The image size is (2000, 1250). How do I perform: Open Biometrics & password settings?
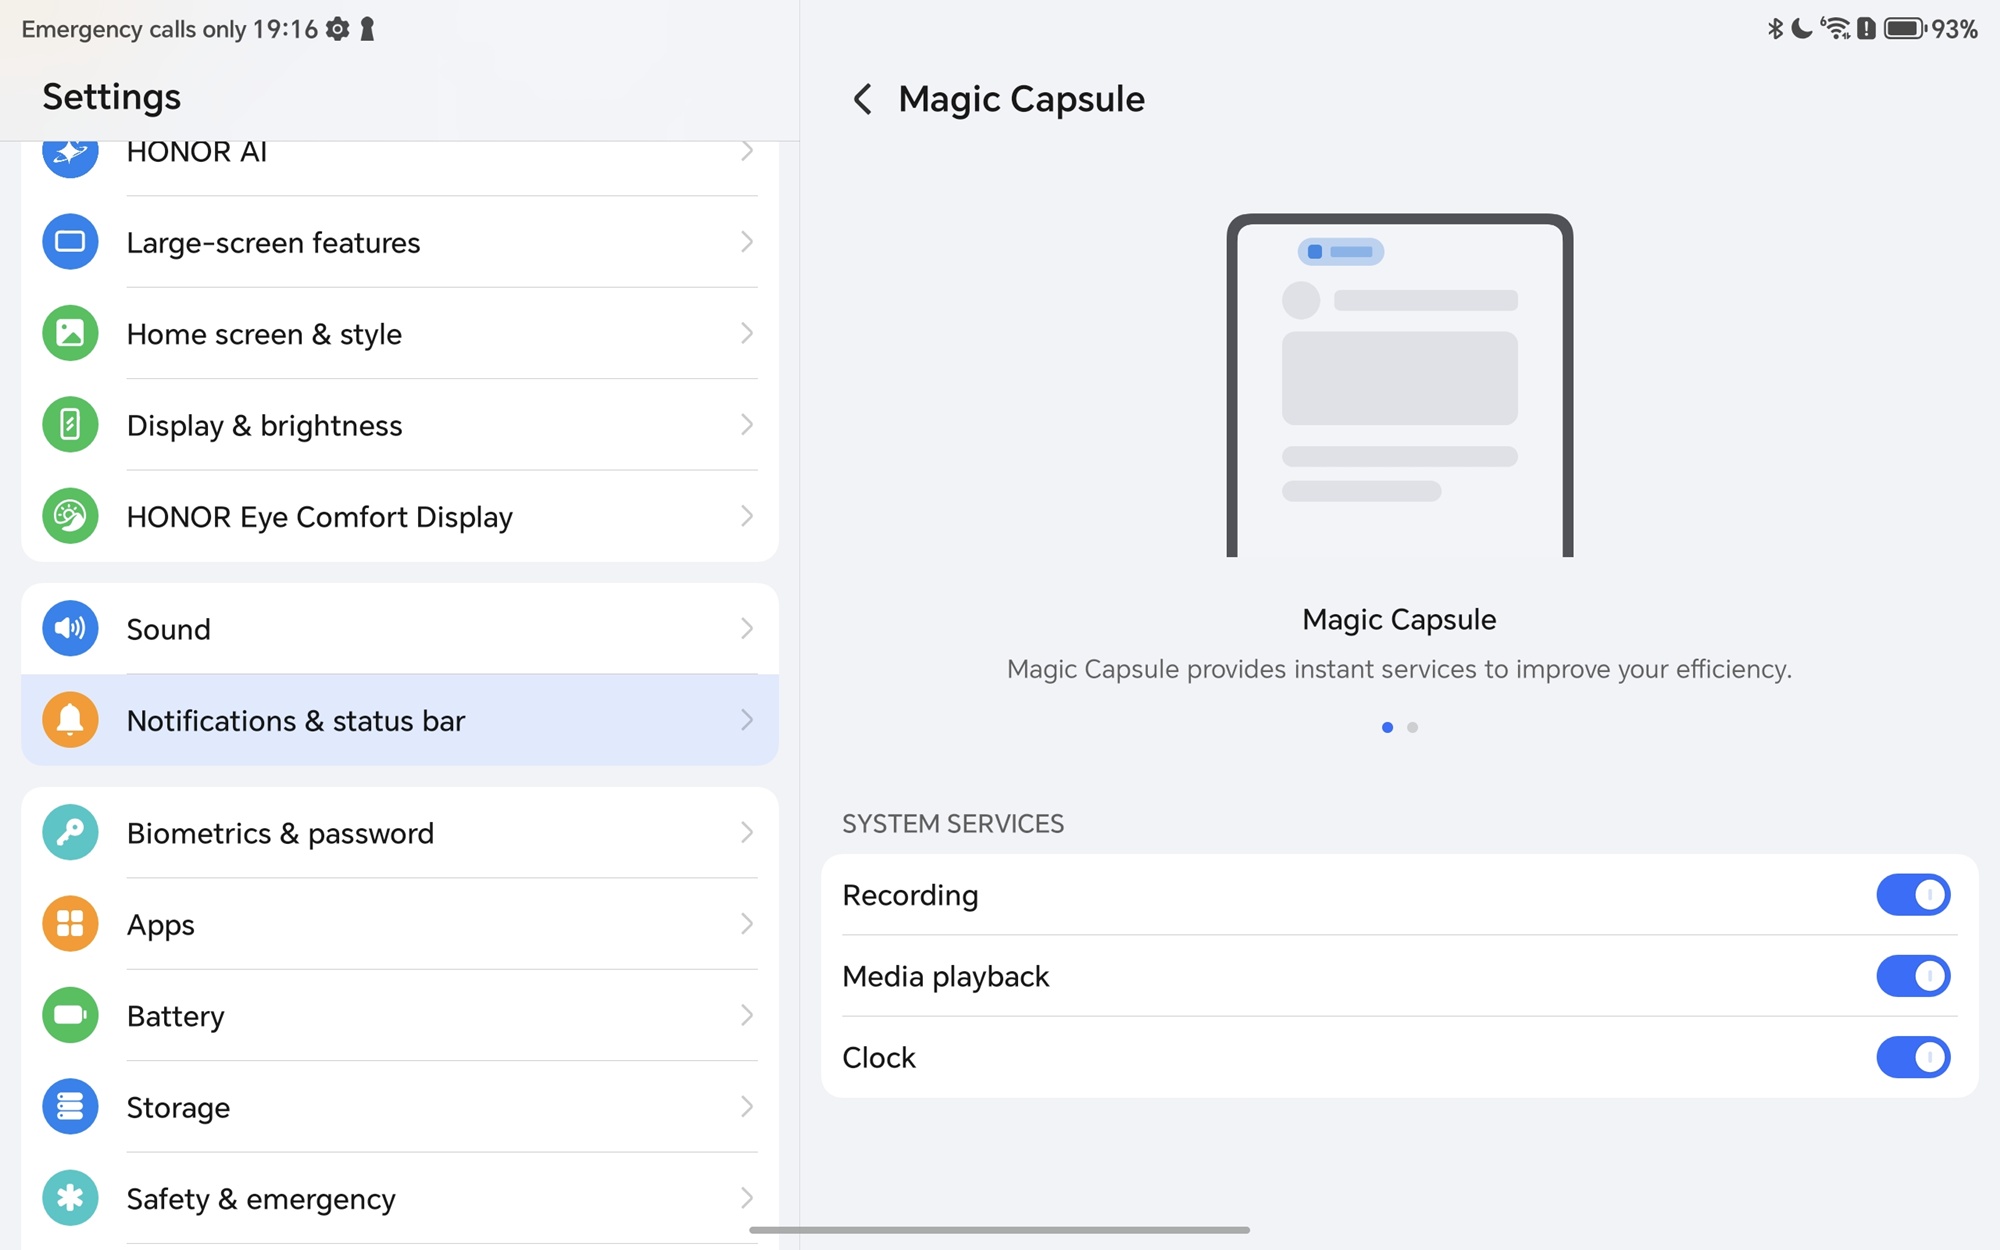(x=400, y=832)
